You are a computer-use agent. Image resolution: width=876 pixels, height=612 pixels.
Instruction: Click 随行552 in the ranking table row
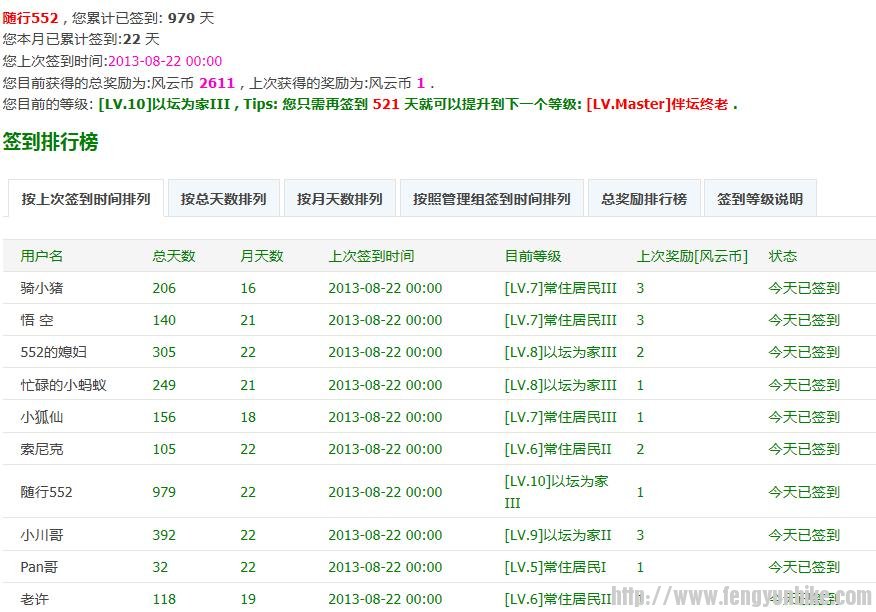[46, 492]
